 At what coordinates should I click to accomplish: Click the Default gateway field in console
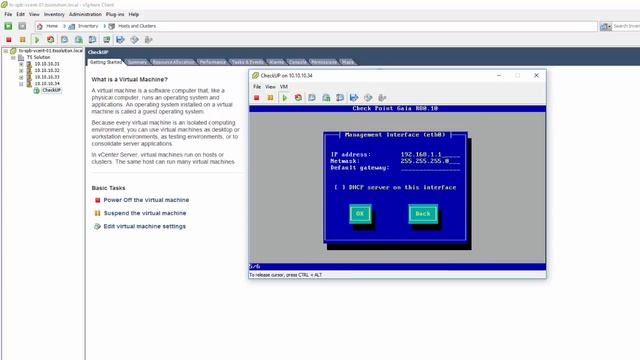coord(430,167)
